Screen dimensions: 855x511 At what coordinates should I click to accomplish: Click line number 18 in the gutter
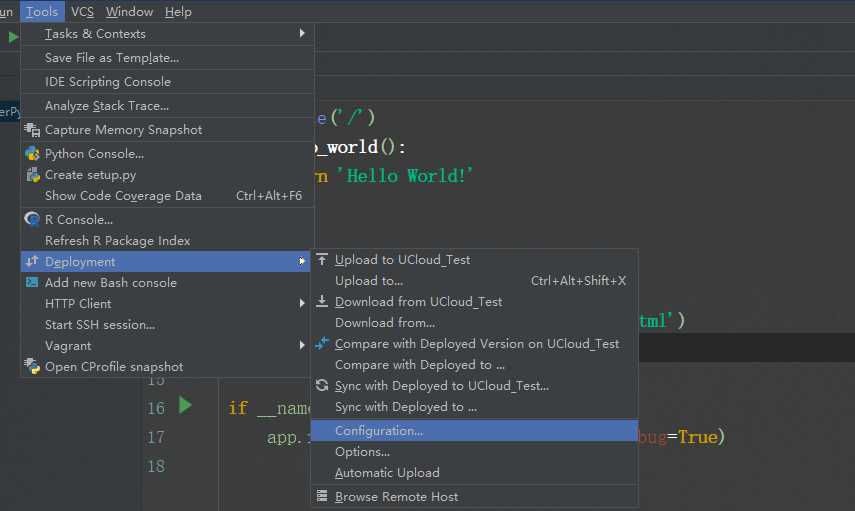click(156, 466)
